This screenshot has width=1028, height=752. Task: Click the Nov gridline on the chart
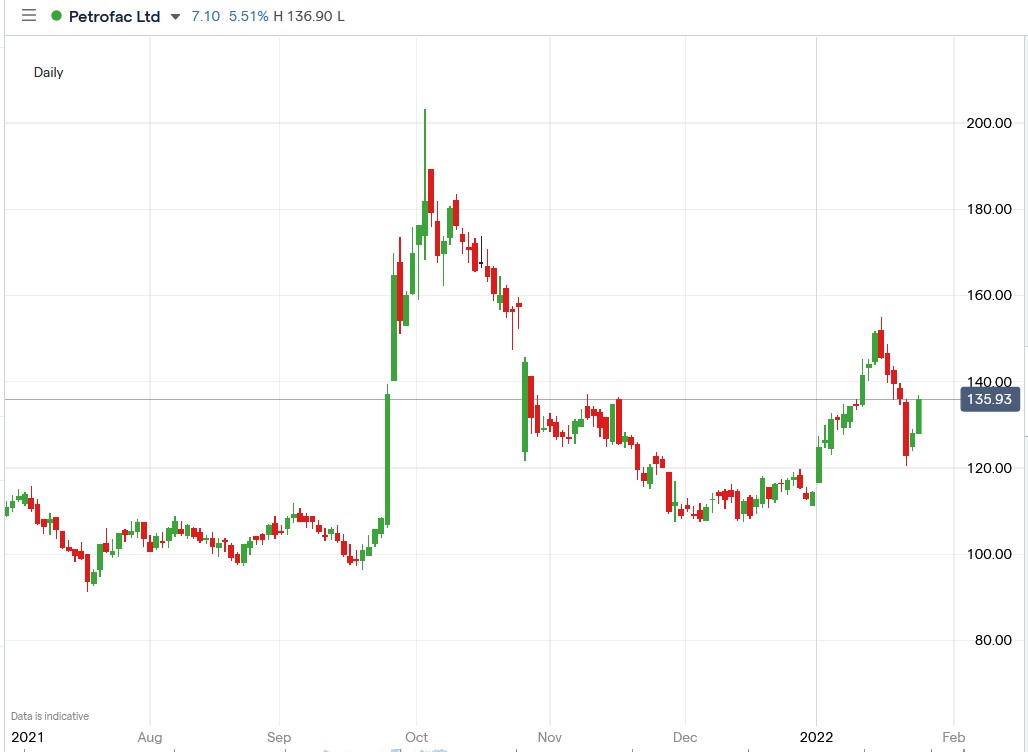(x=549, y=400)
